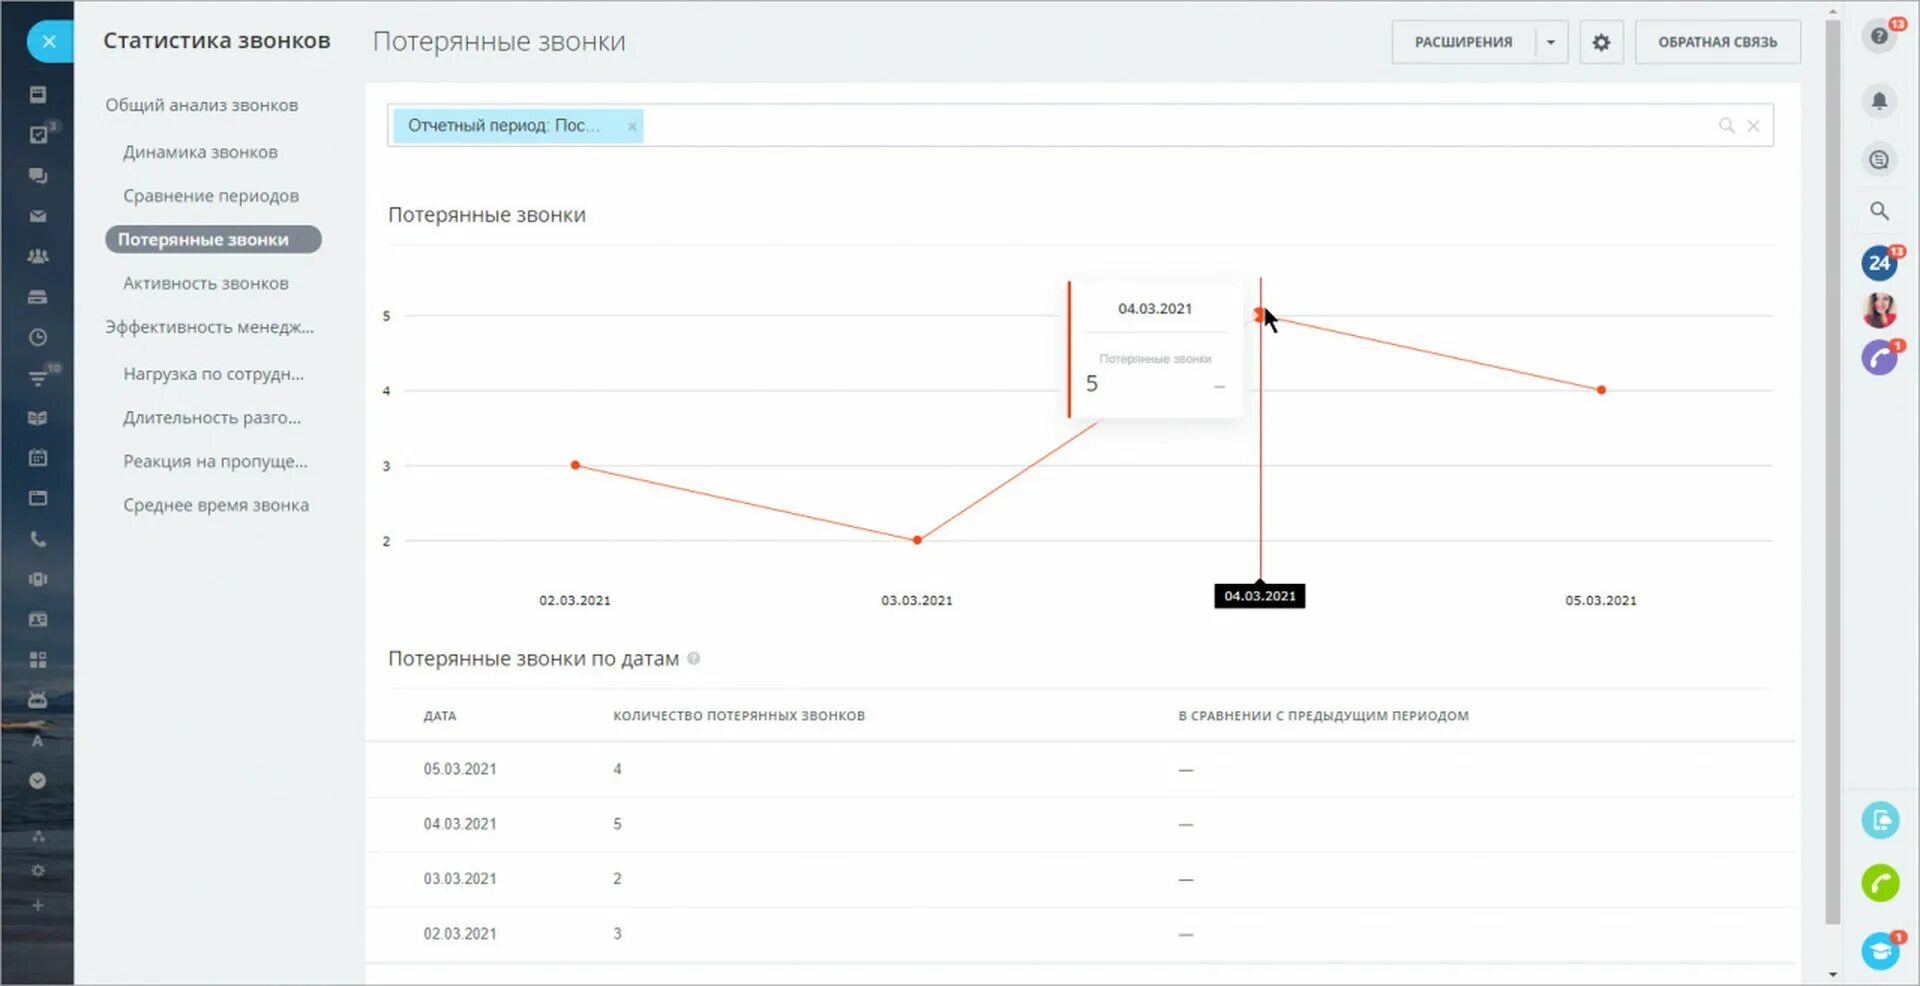Open the robot icon in left sidebar
Viewport: 1920px width, 986px height.
(x=38, y=700)
